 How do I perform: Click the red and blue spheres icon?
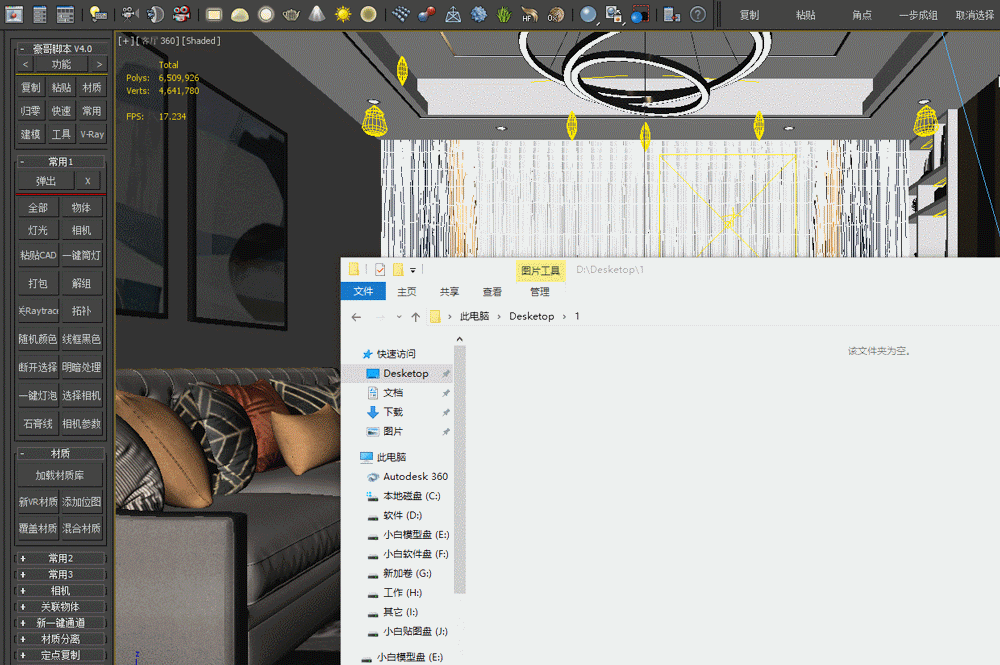(427, 14)
